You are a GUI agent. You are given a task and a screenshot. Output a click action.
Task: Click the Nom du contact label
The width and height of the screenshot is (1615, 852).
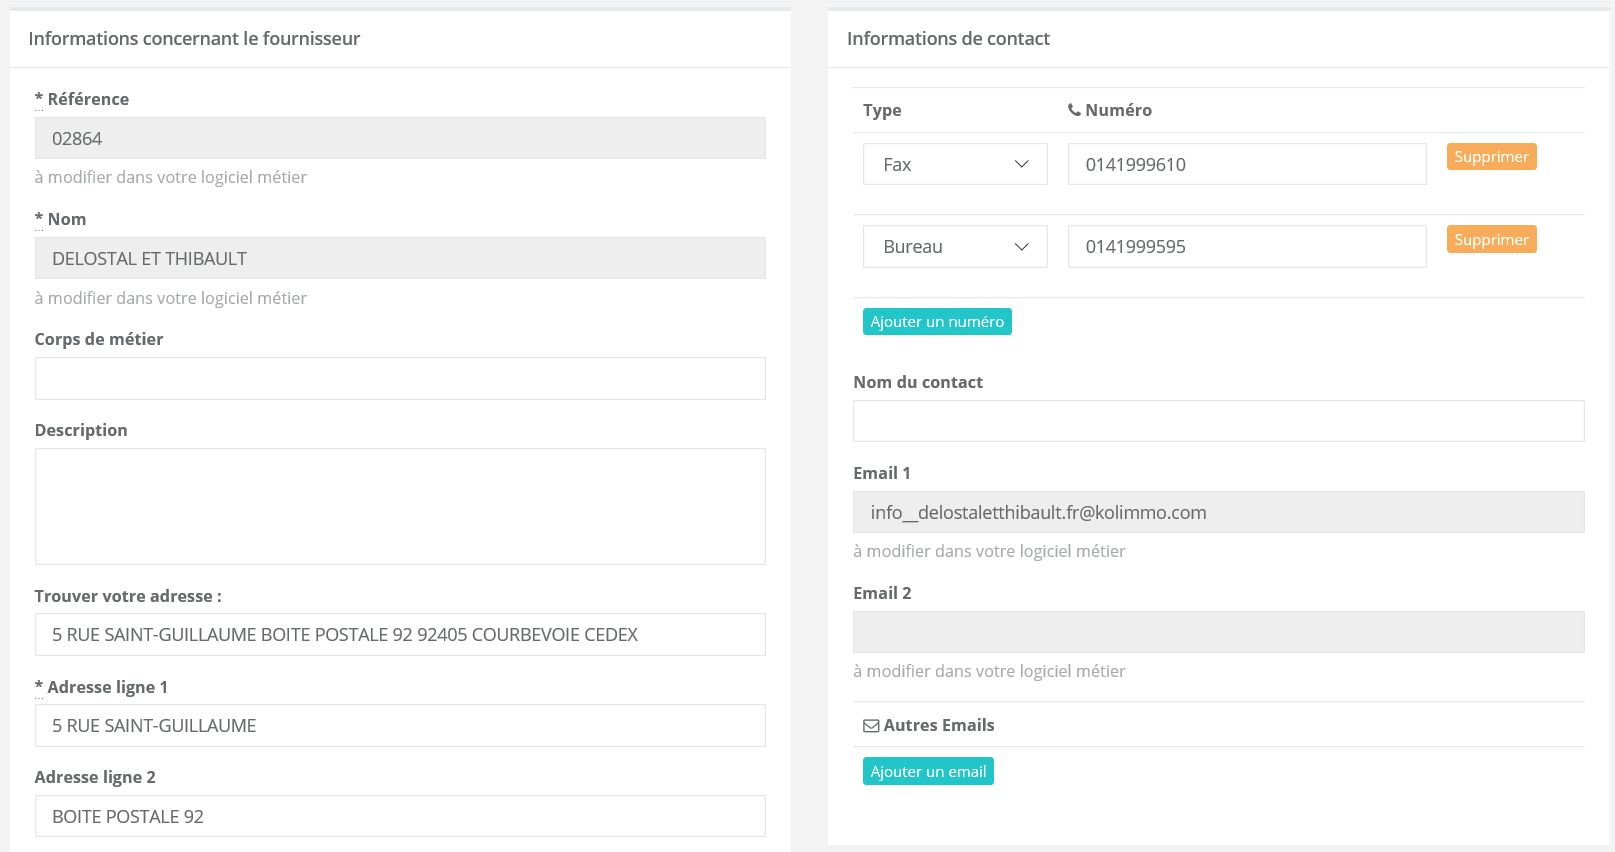(x=918, y=382)
